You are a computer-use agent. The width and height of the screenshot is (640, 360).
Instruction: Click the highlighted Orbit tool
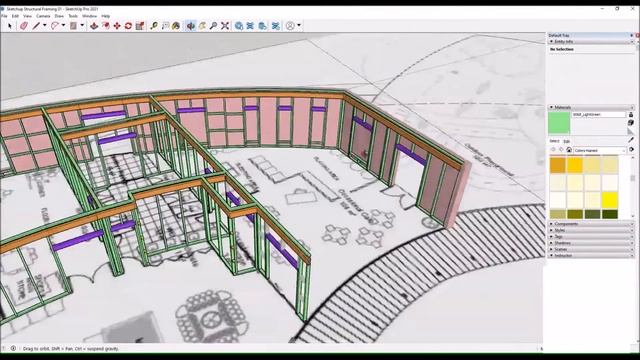point(191,26)
